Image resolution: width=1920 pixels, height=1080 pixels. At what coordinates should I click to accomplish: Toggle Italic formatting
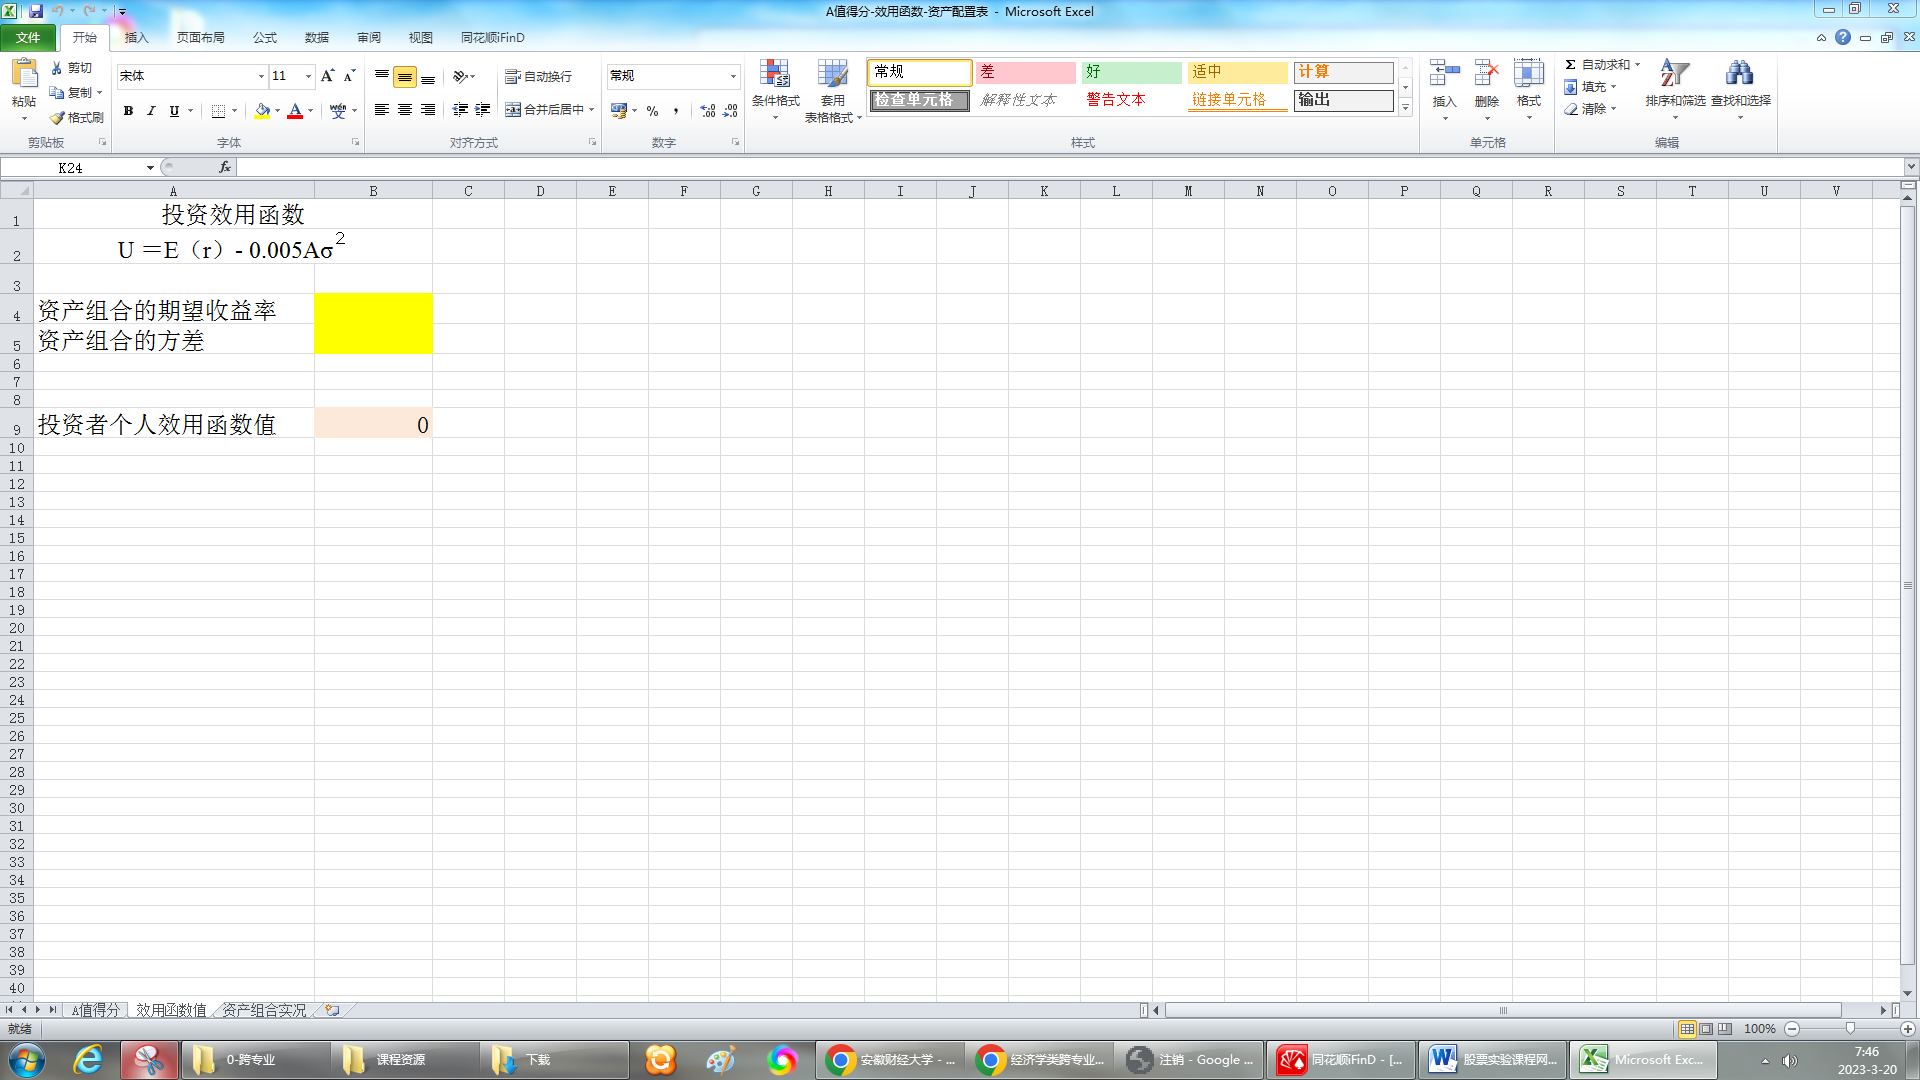coord(151,111)
